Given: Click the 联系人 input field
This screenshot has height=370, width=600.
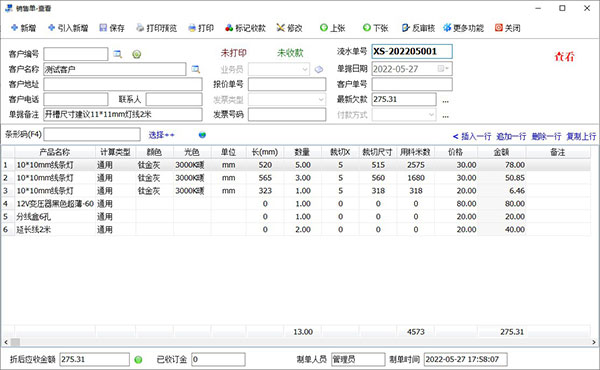Looking at the screenshot, I should [174, 99].
